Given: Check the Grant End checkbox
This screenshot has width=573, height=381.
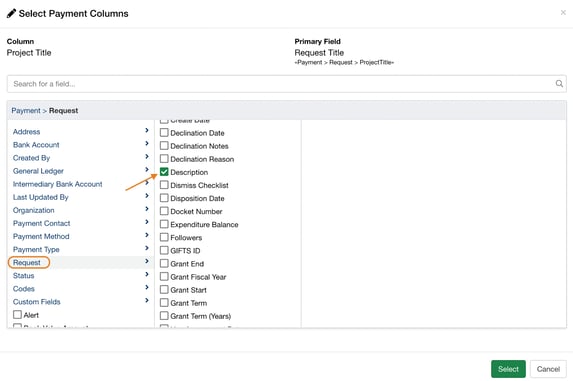Looking at the screenshot, I should click(164, 263).
